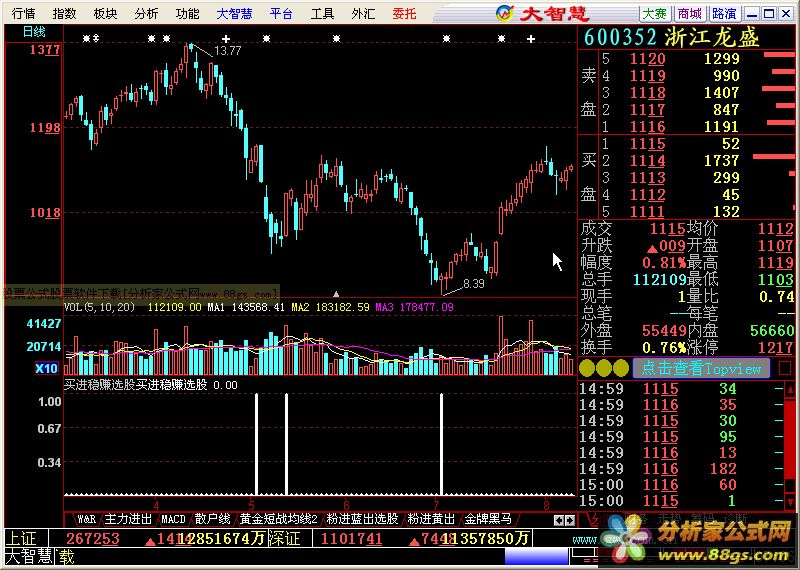800x570 pixels.
Task: Click the 量比 value 0.74
Action: 777,296
